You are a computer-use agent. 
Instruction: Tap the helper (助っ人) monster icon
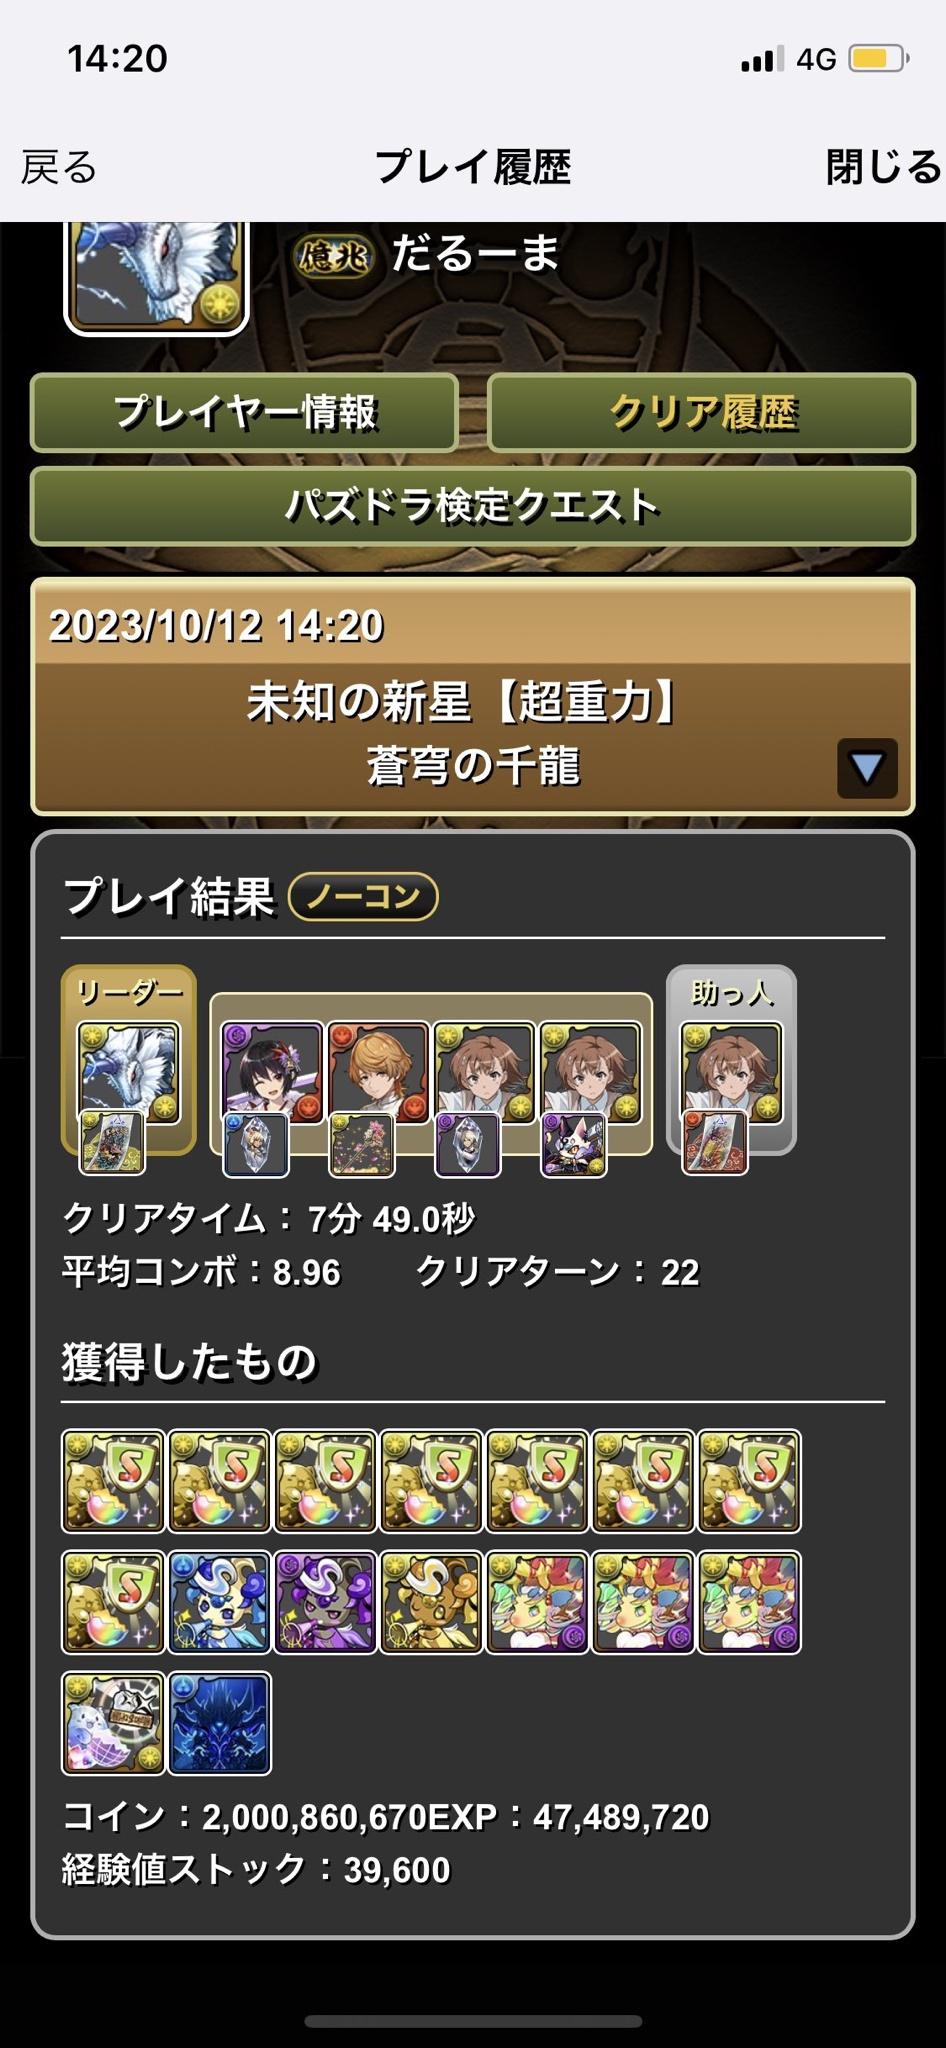coord(731,1071)
